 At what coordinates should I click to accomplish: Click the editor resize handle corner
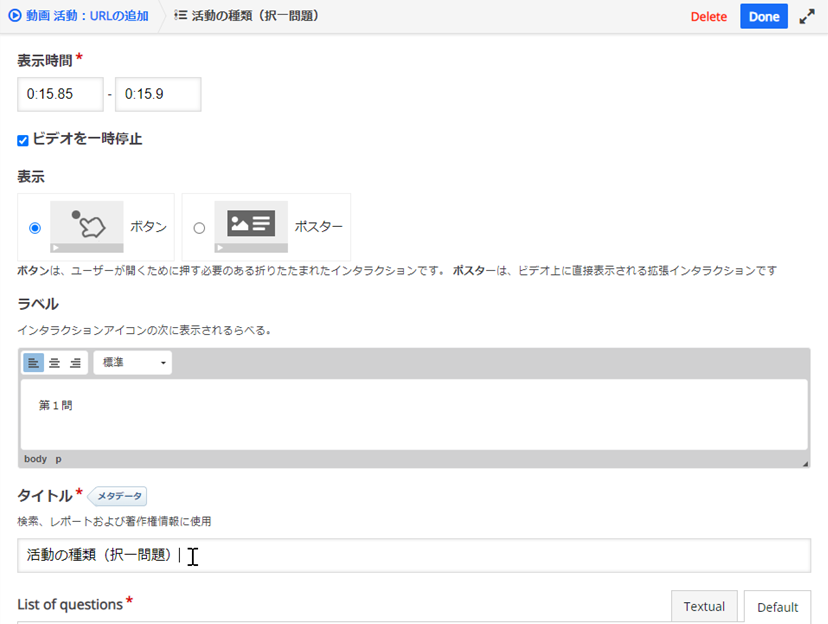[x=805, y=464]
